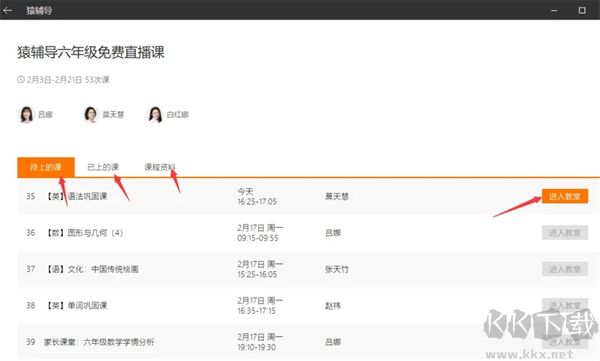The width and height of the screenshot is (600, 361).
Task: Click the 吕娜 name beside first avatar
Action: tap(45, 114)
